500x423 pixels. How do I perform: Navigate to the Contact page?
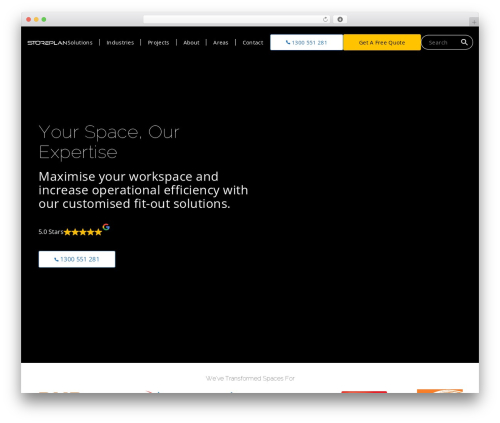point(253,43)
